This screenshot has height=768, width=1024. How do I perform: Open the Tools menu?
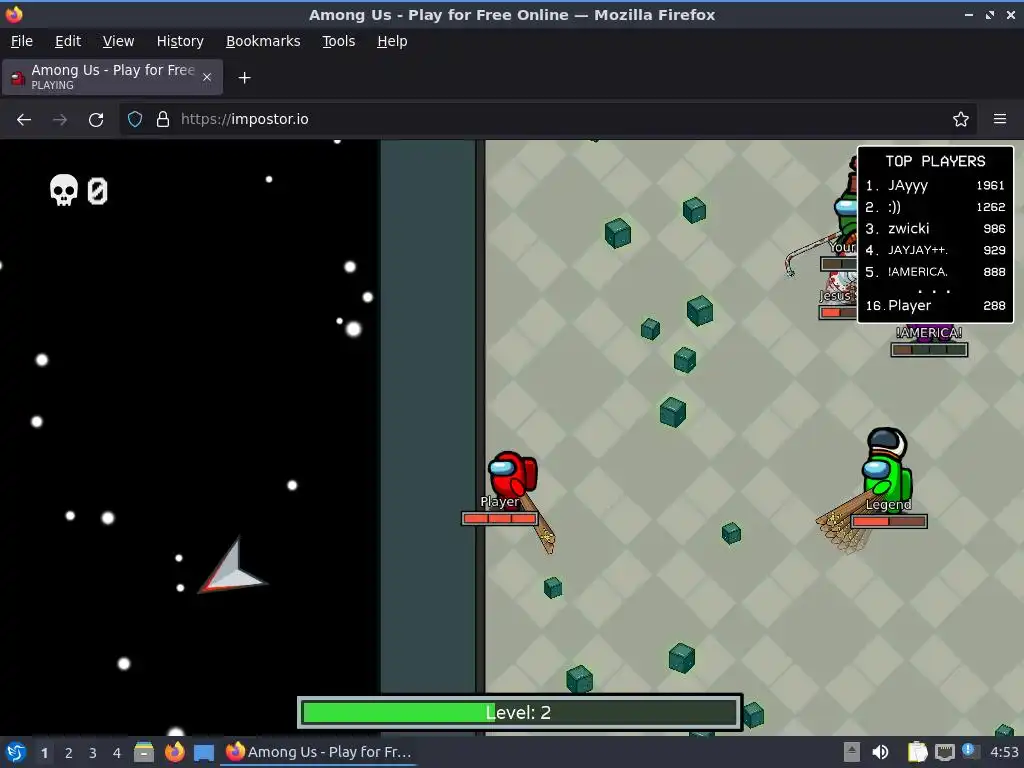338,41
